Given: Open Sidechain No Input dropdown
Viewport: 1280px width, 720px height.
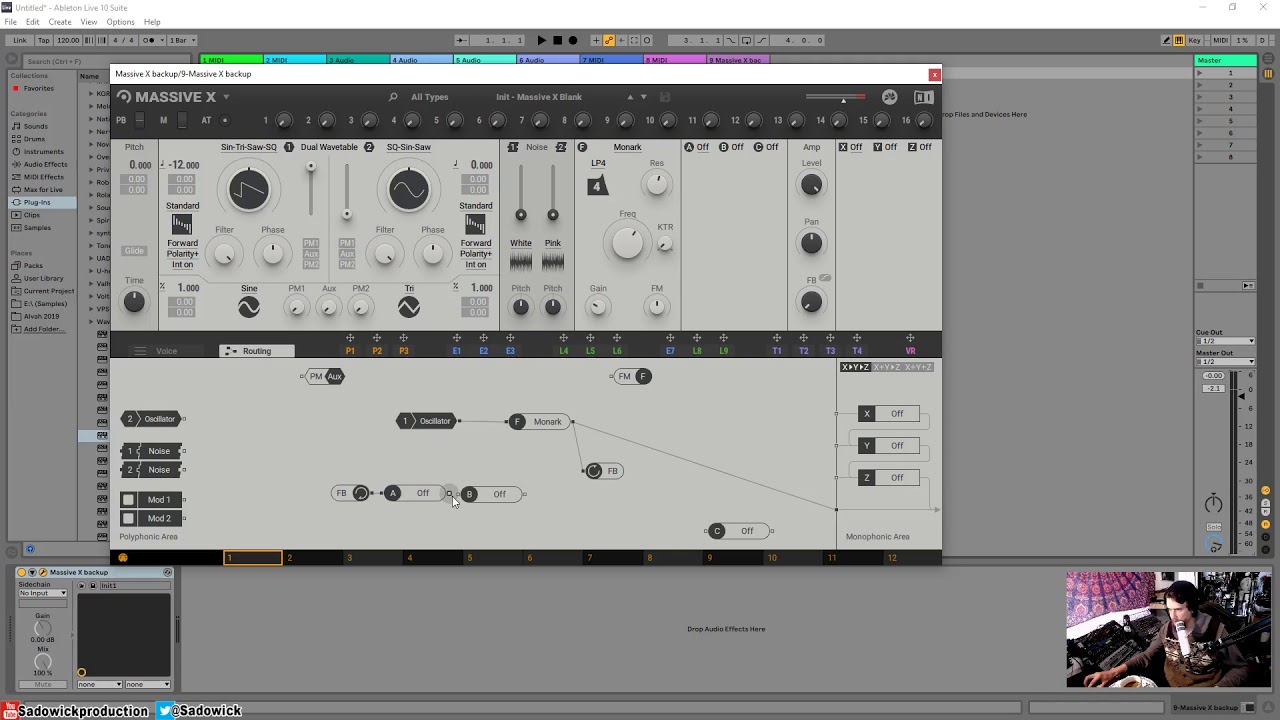Looking at the screenshot, I should (43, 593).
